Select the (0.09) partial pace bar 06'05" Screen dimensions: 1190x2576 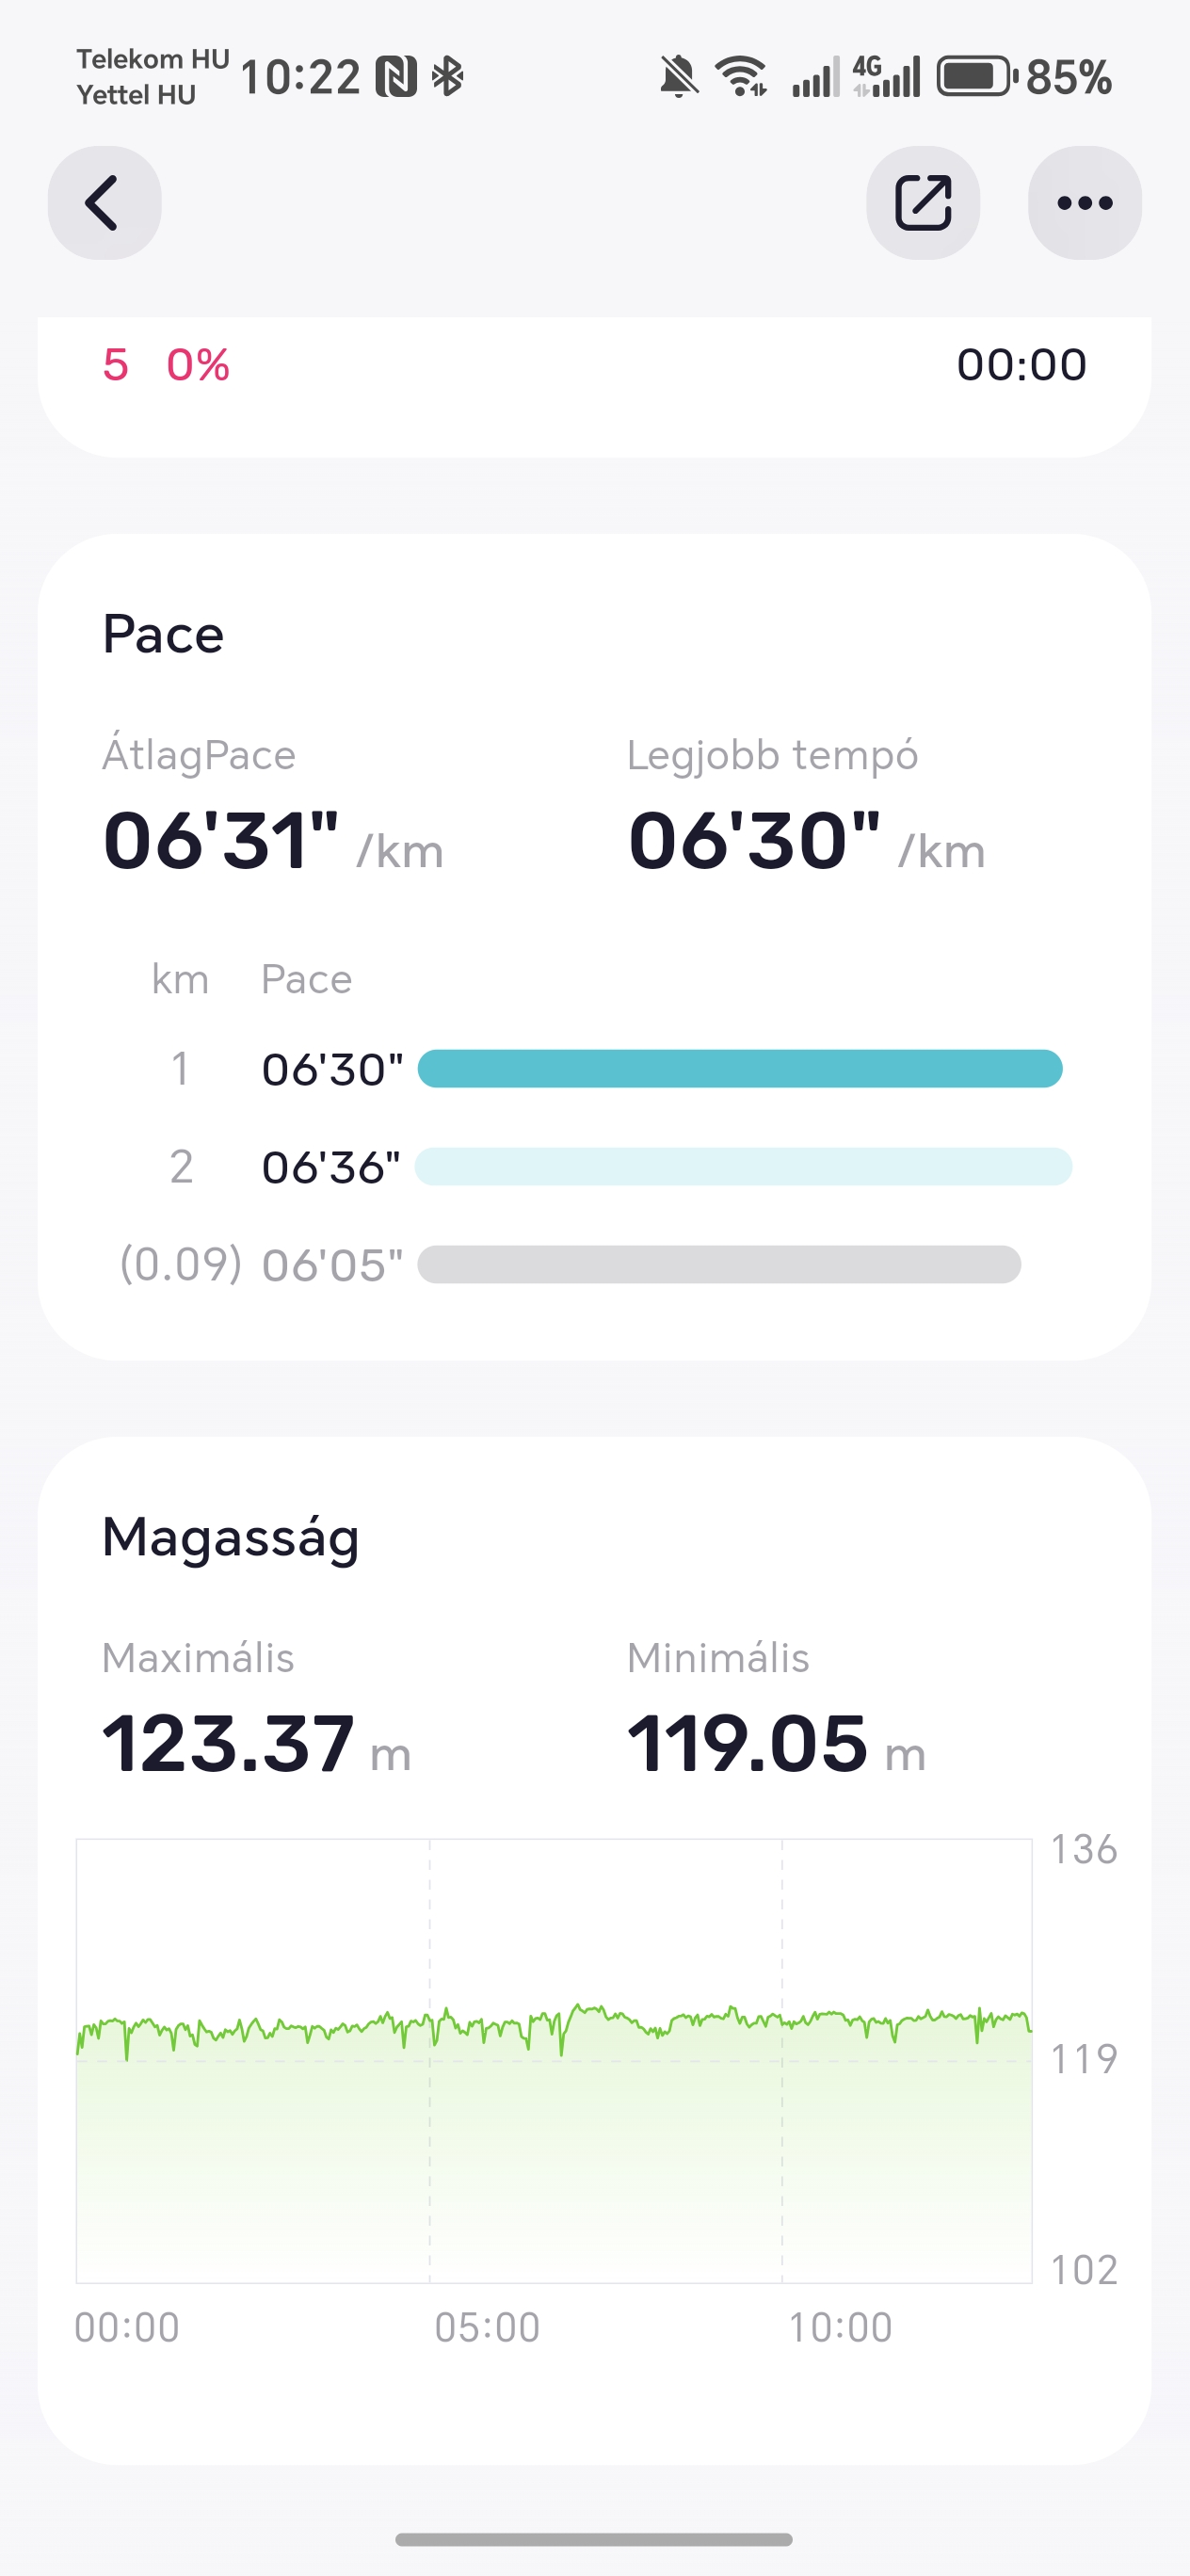pyautogui.click(x=719, y=1265)
